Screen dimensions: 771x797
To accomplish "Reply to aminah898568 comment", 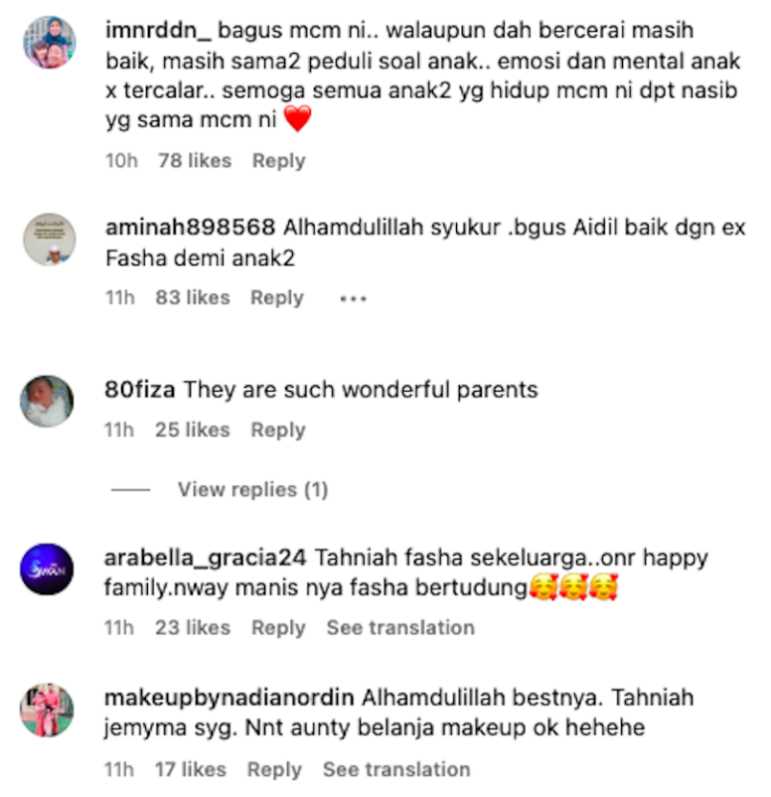I will (277, 298).
